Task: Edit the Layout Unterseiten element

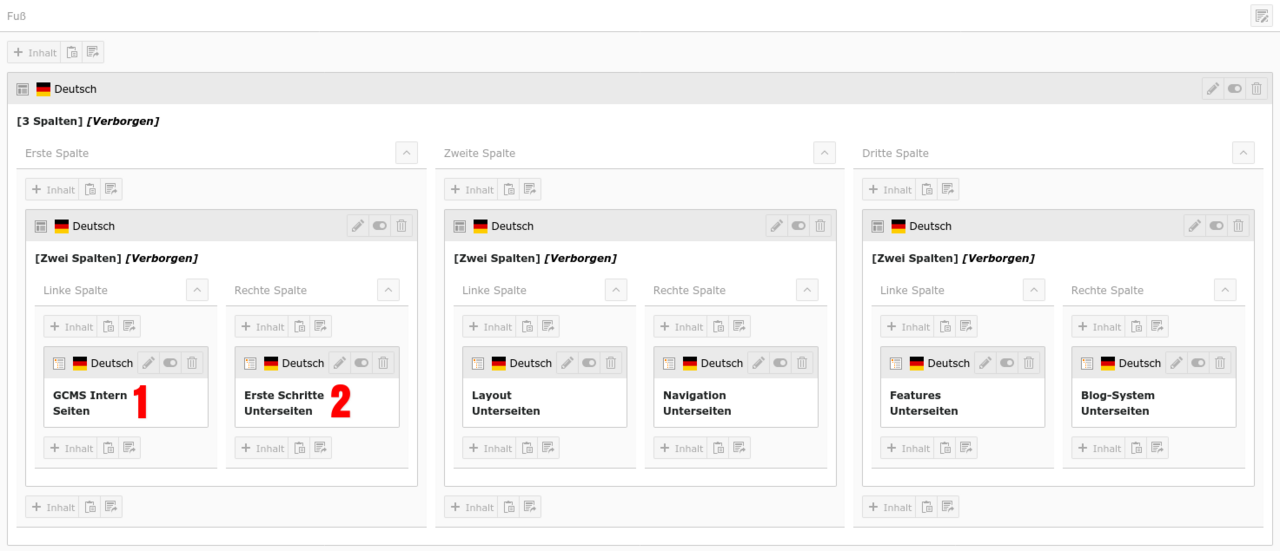Action: pyautogui.click(x=567, y=363)
